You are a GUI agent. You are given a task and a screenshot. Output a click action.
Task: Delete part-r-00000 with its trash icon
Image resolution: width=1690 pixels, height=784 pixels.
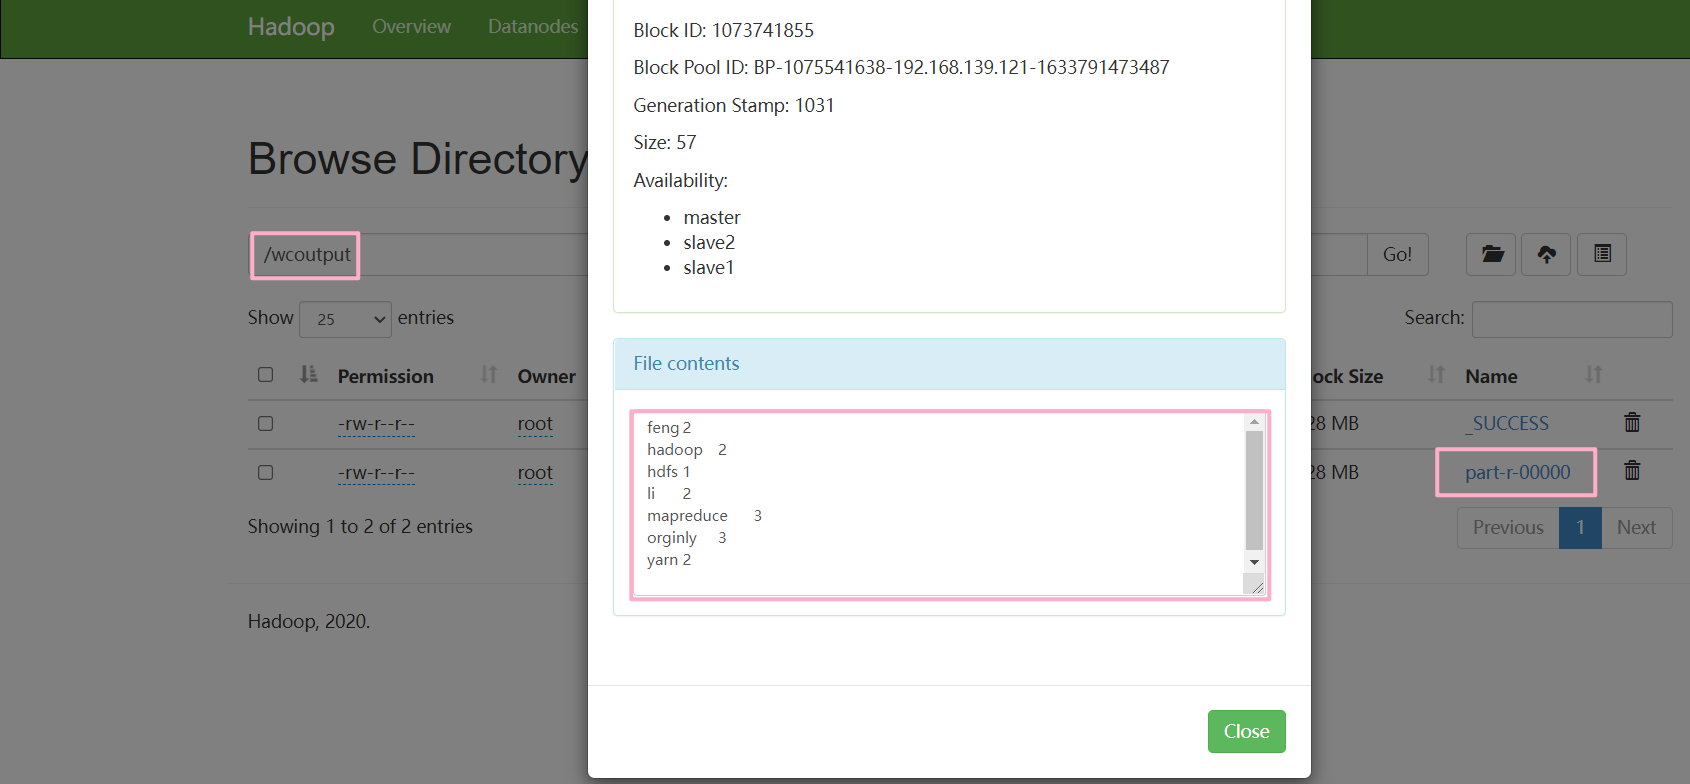[x=1632, y=470]
